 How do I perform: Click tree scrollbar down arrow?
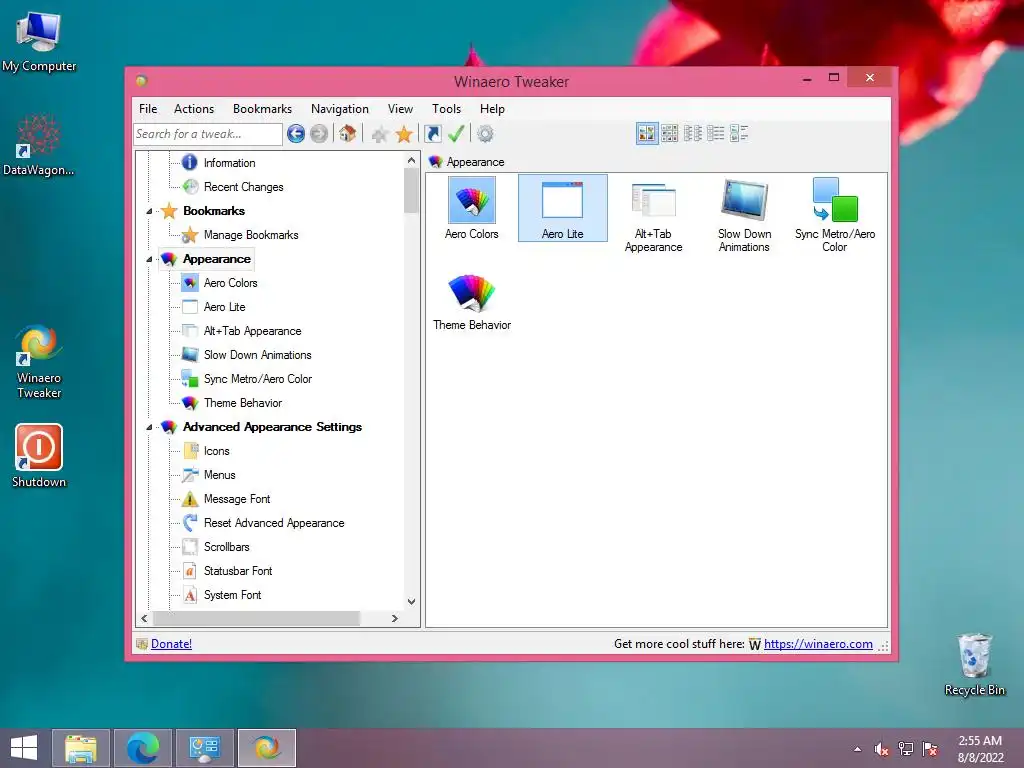tap(411, 601)
